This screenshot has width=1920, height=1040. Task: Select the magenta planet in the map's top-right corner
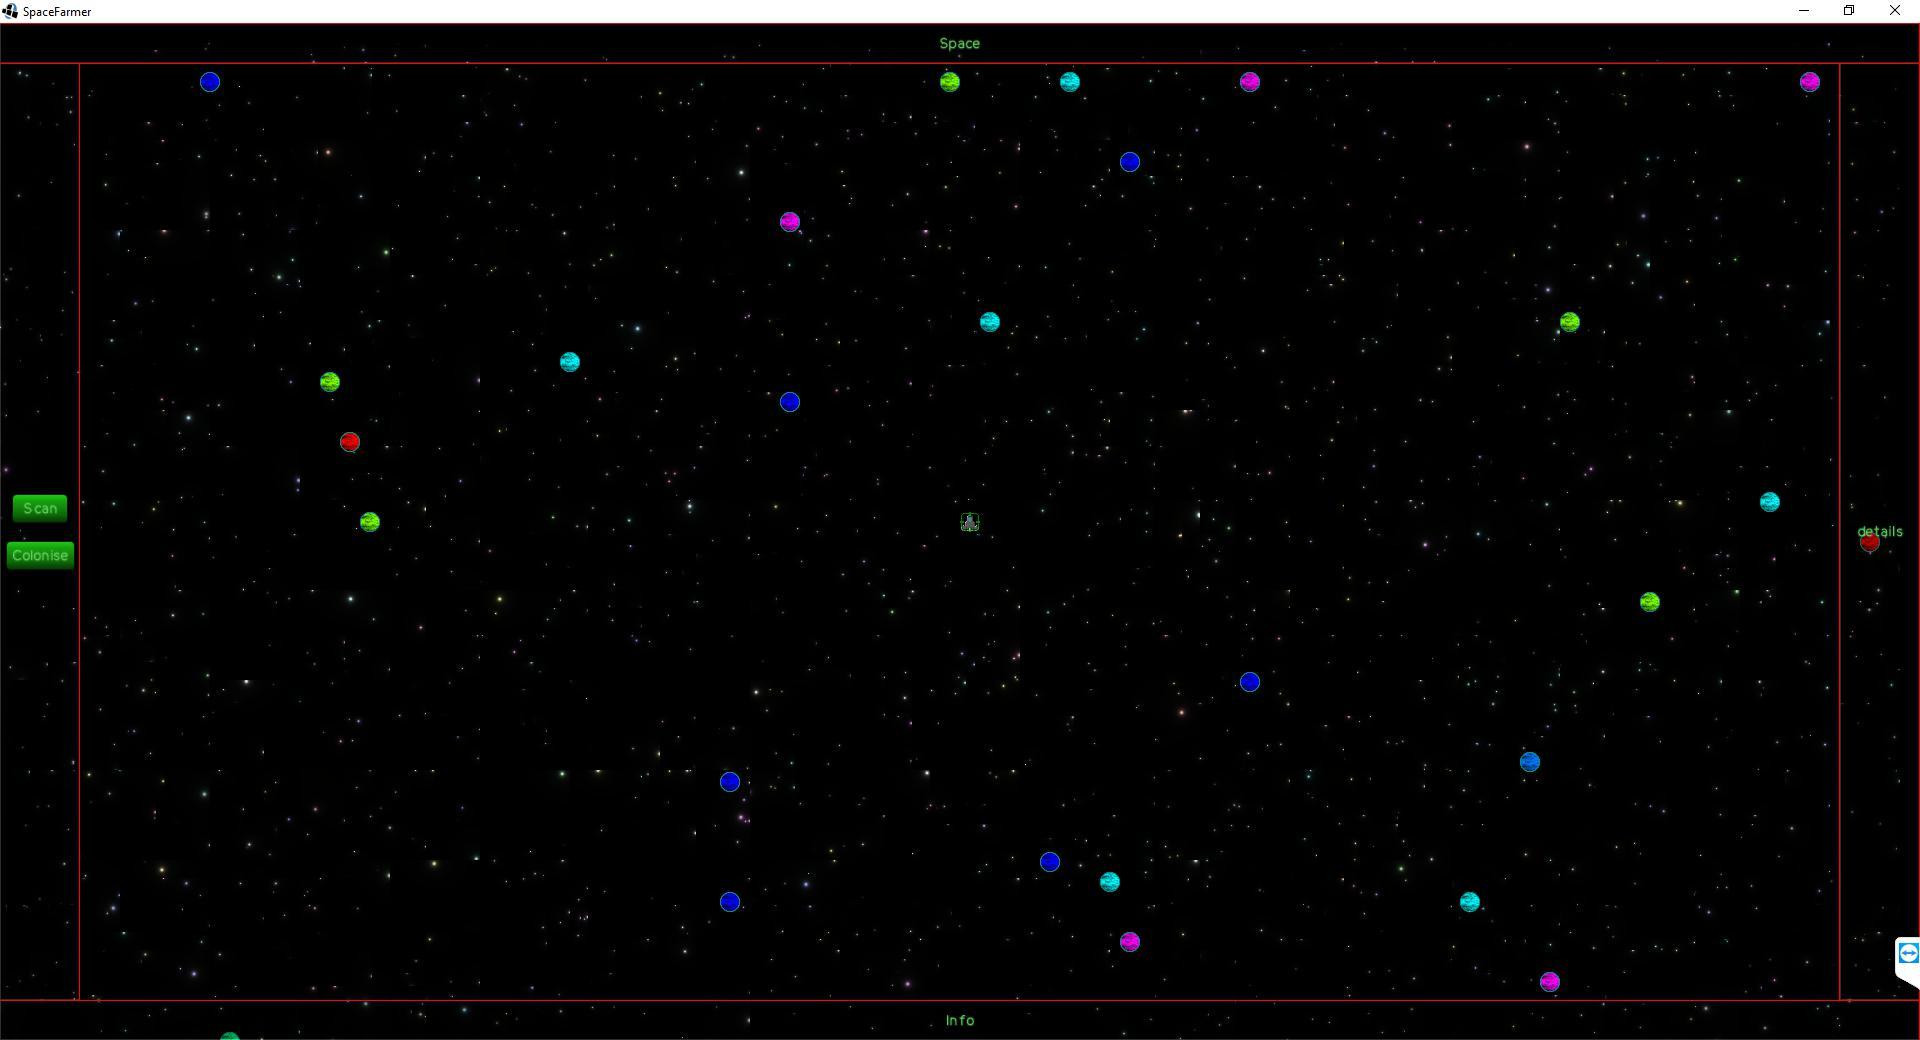(x=1810, y=82)
